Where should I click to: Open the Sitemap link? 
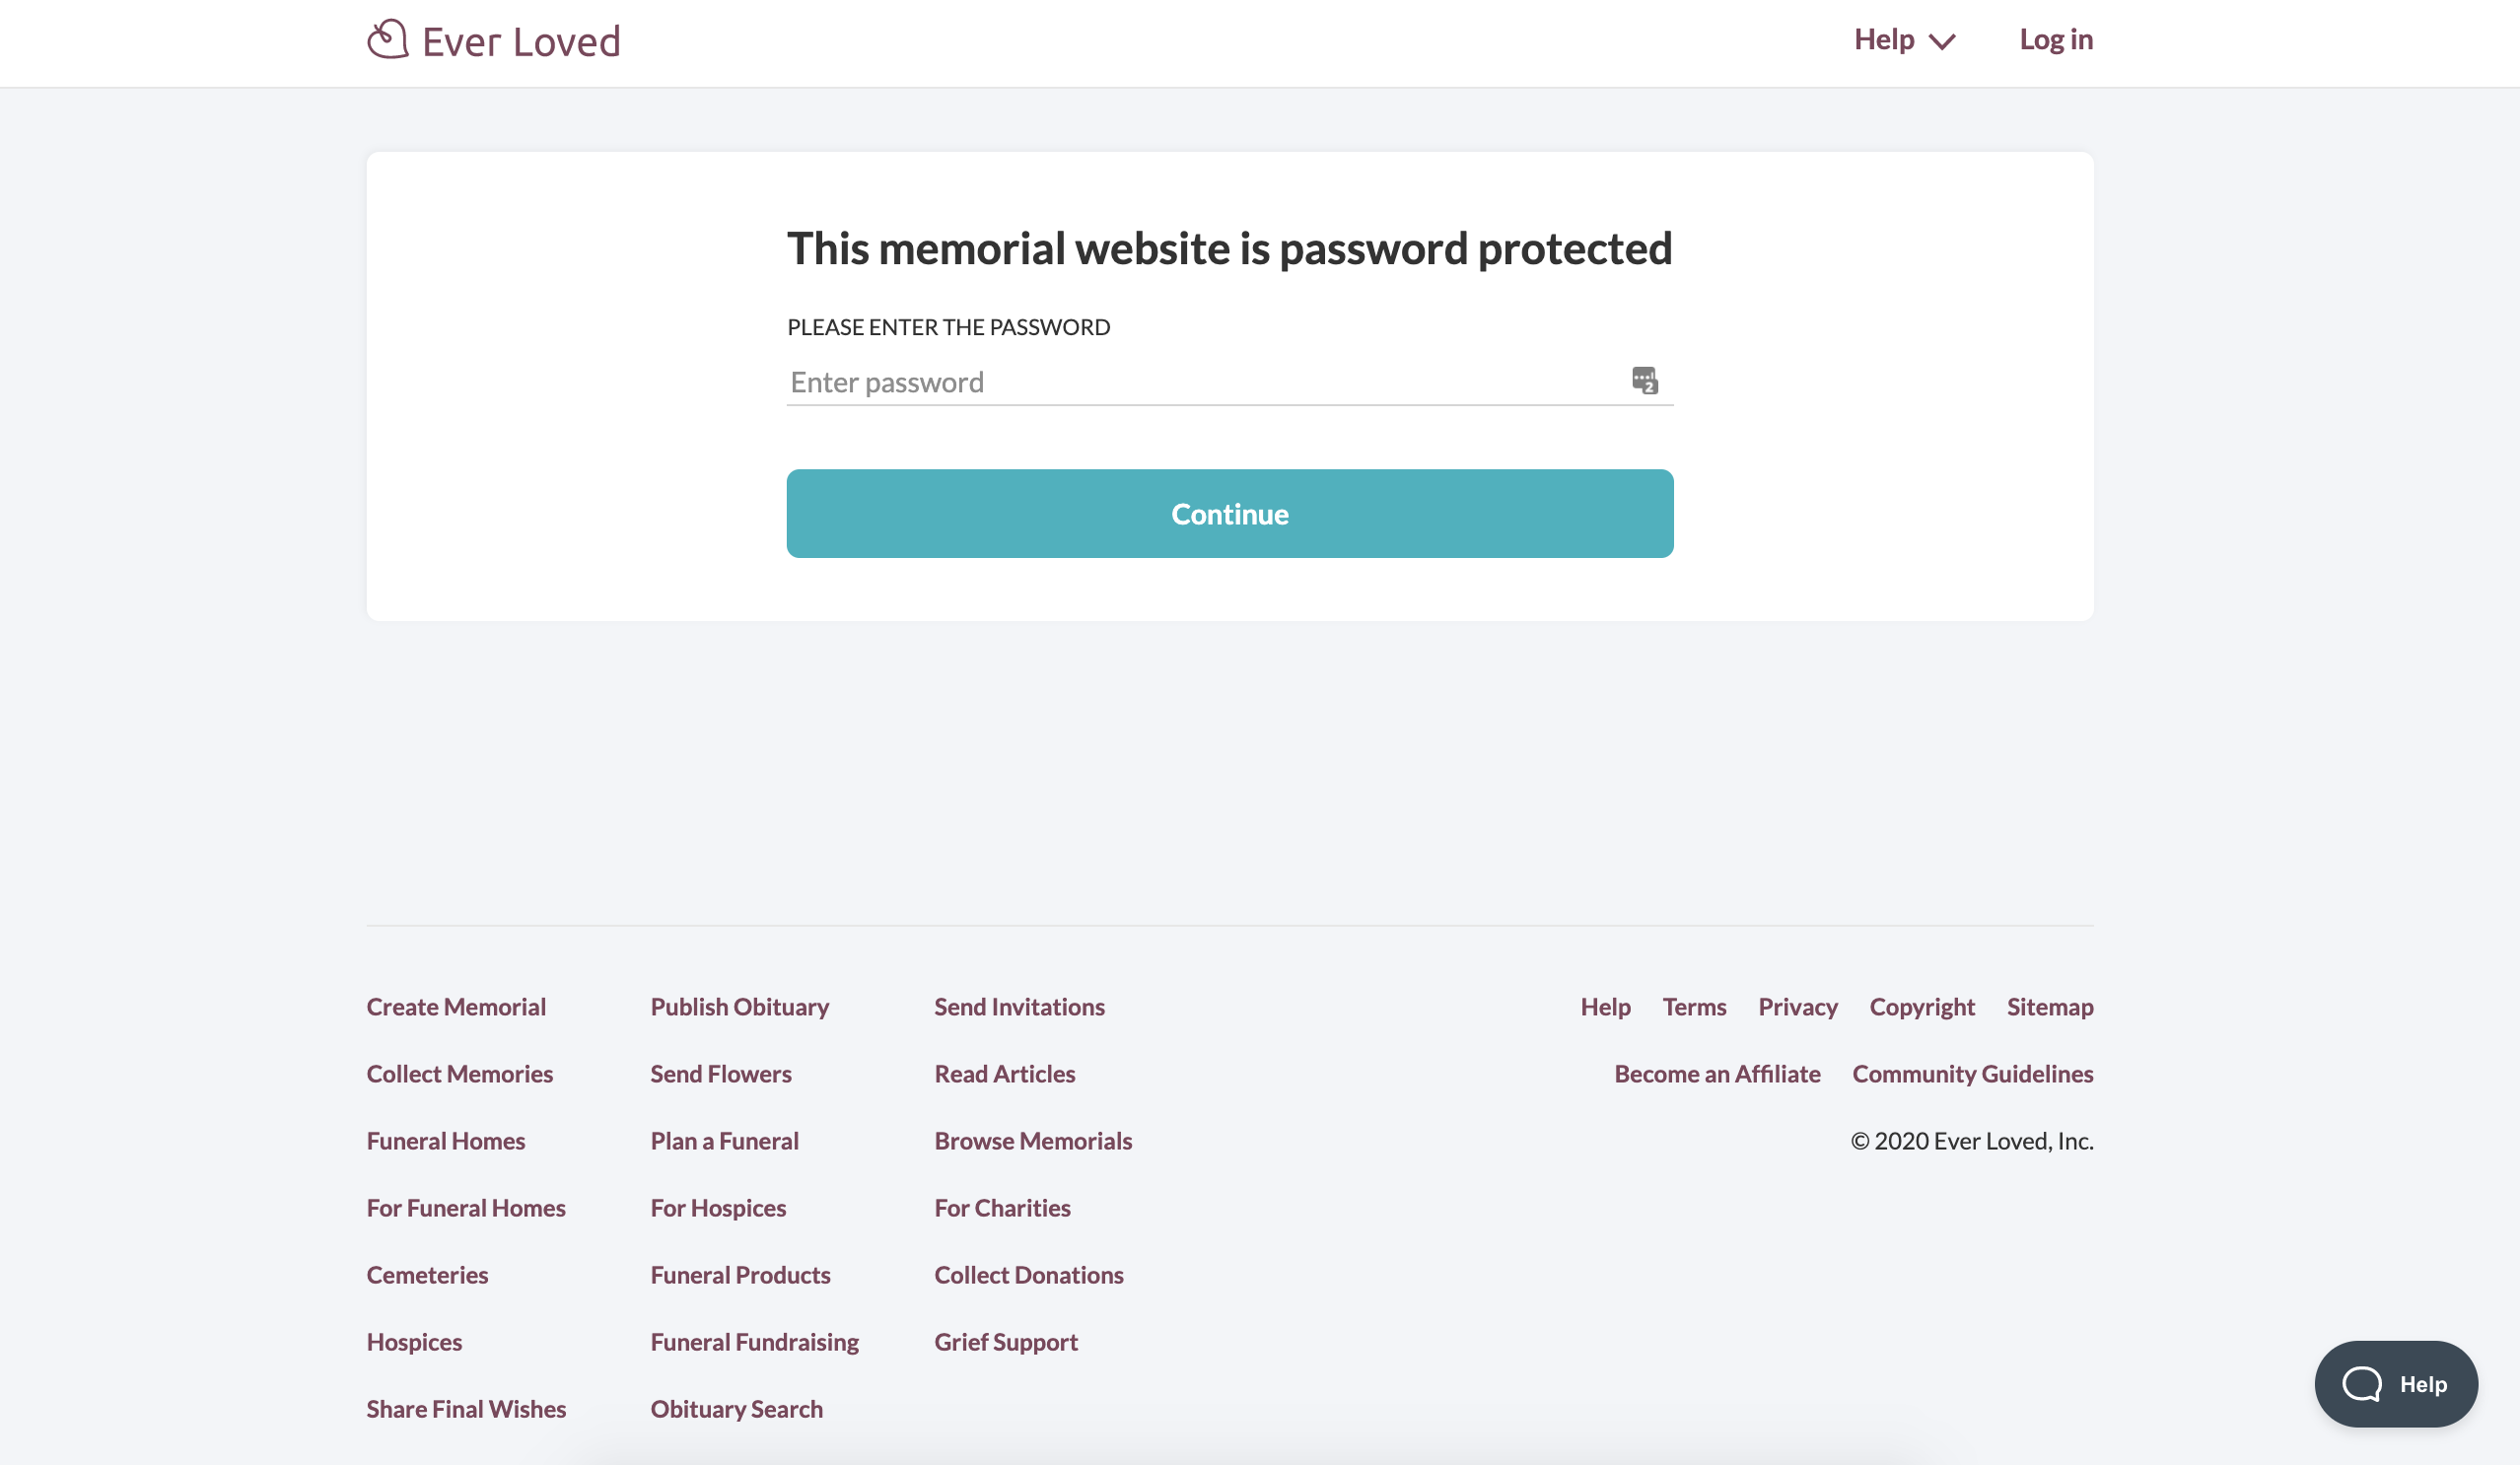(x=2050, y=1006)
